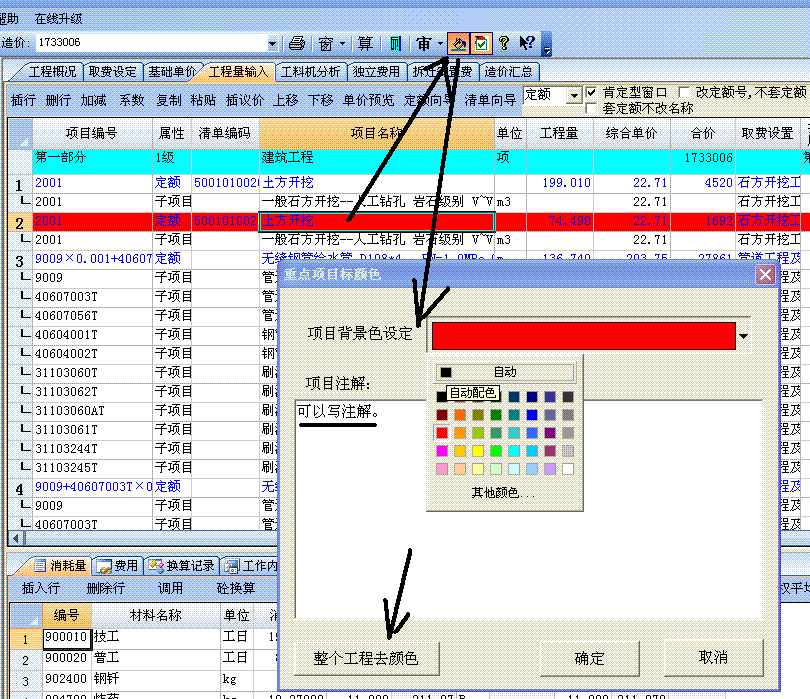810x699 pixels.
Task: Open the 造价 1733006 combo box dropdown
Action: pyautogui.click(x=273, y=44)
